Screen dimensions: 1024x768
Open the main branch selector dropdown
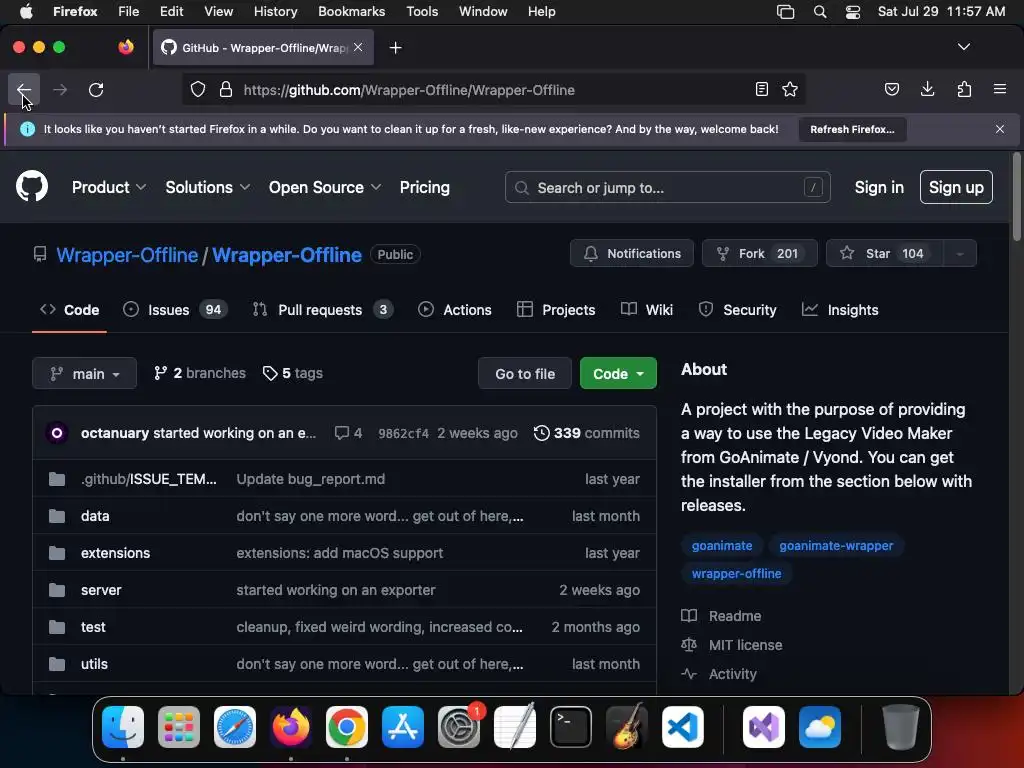pos(84,374)
